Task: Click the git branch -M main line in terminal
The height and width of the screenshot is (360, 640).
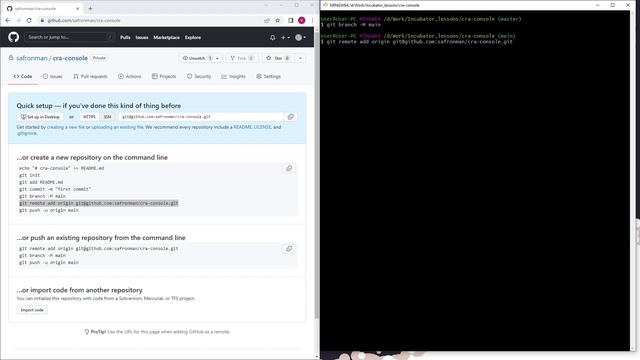Action: coord(353,24)
